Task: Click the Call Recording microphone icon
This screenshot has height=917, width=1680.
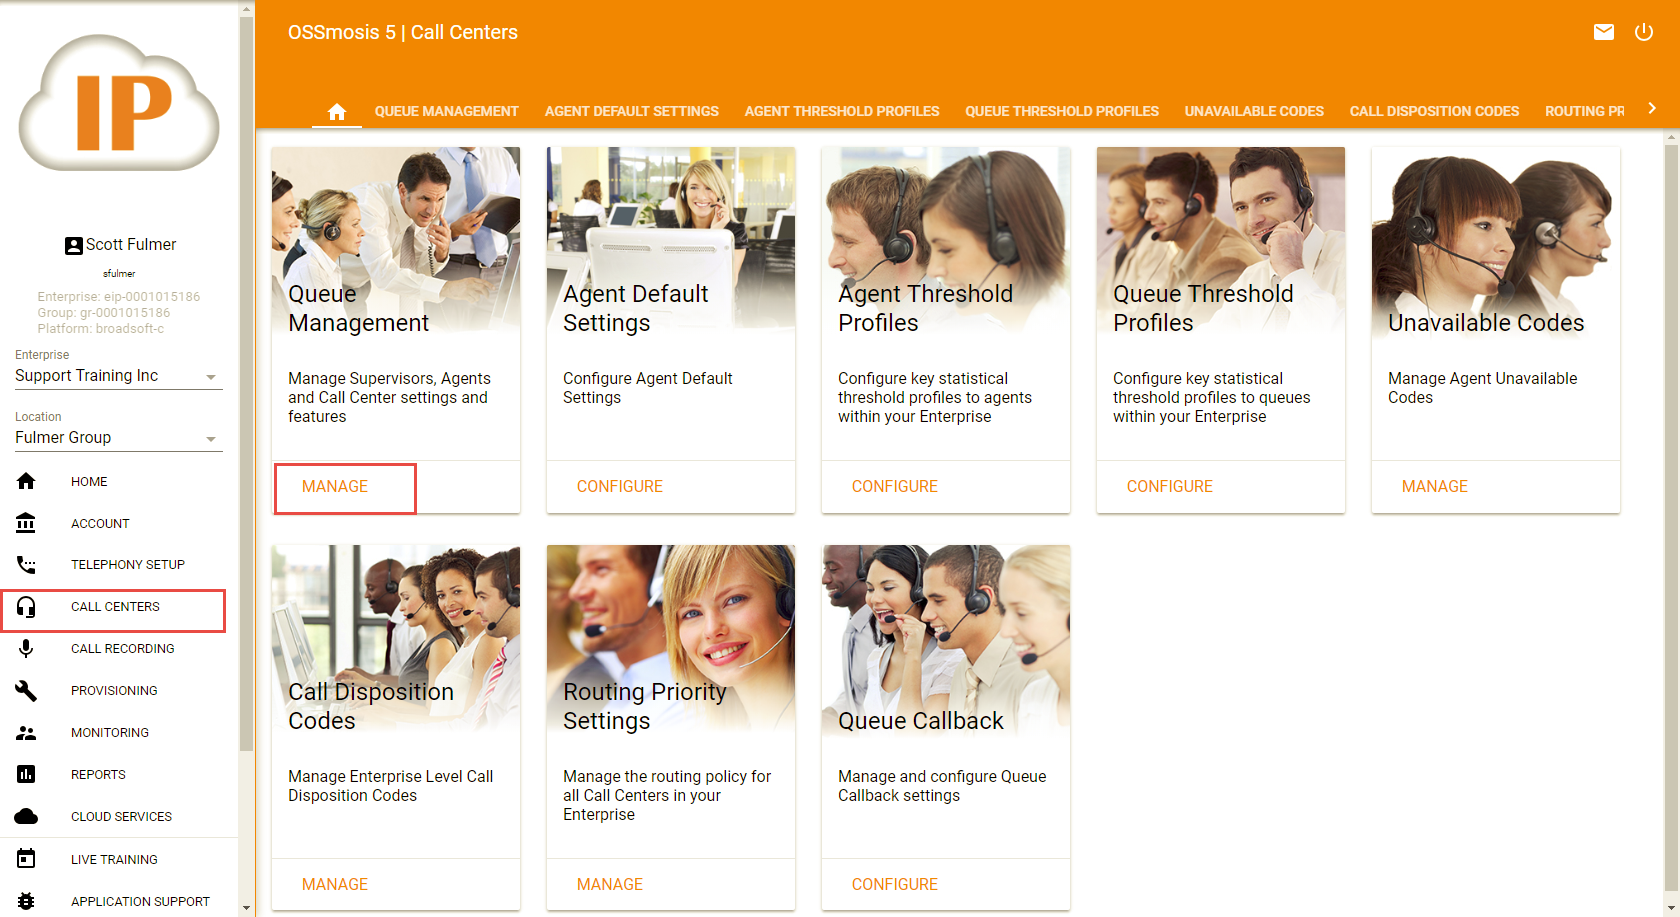Action: point(26,649)
